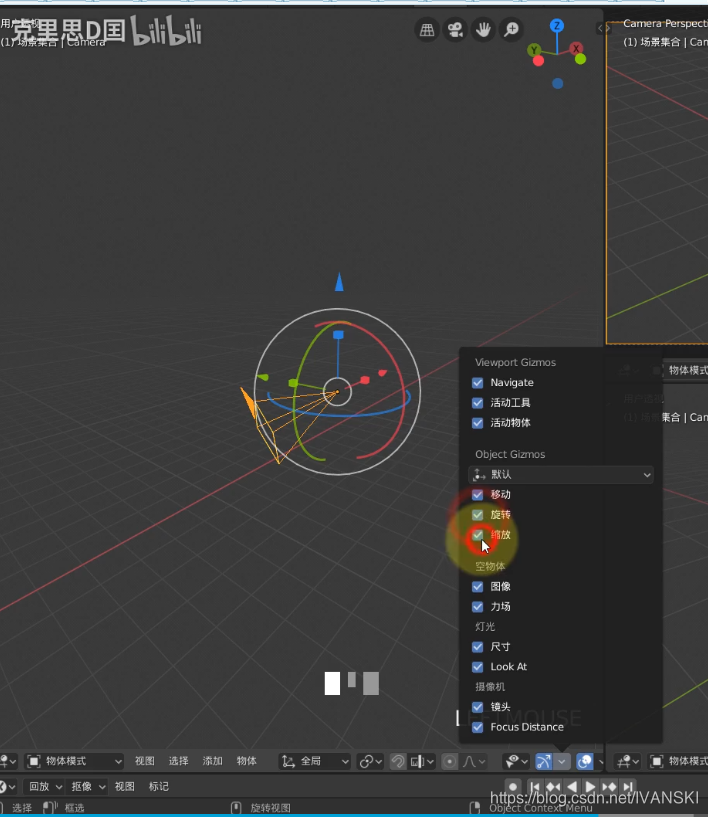Open the 视图 menu in viewport header

[x=145, y=761]
